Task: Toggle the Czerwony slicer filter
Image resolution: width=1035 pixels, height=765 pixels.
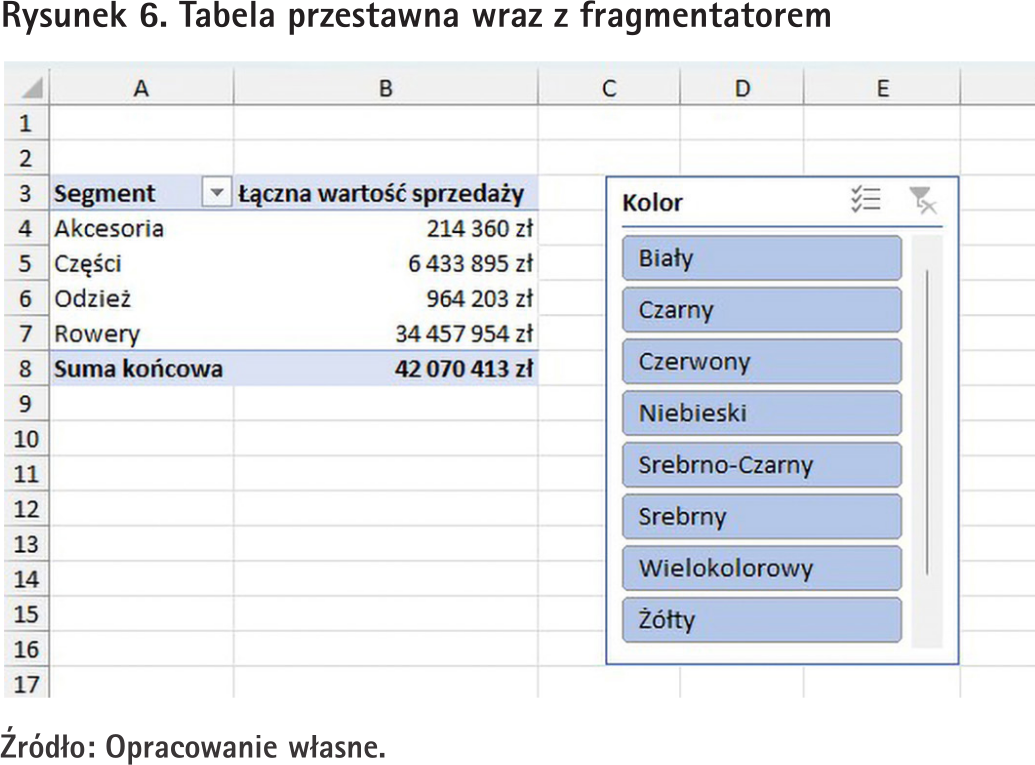Action: [x=761, y=362]
